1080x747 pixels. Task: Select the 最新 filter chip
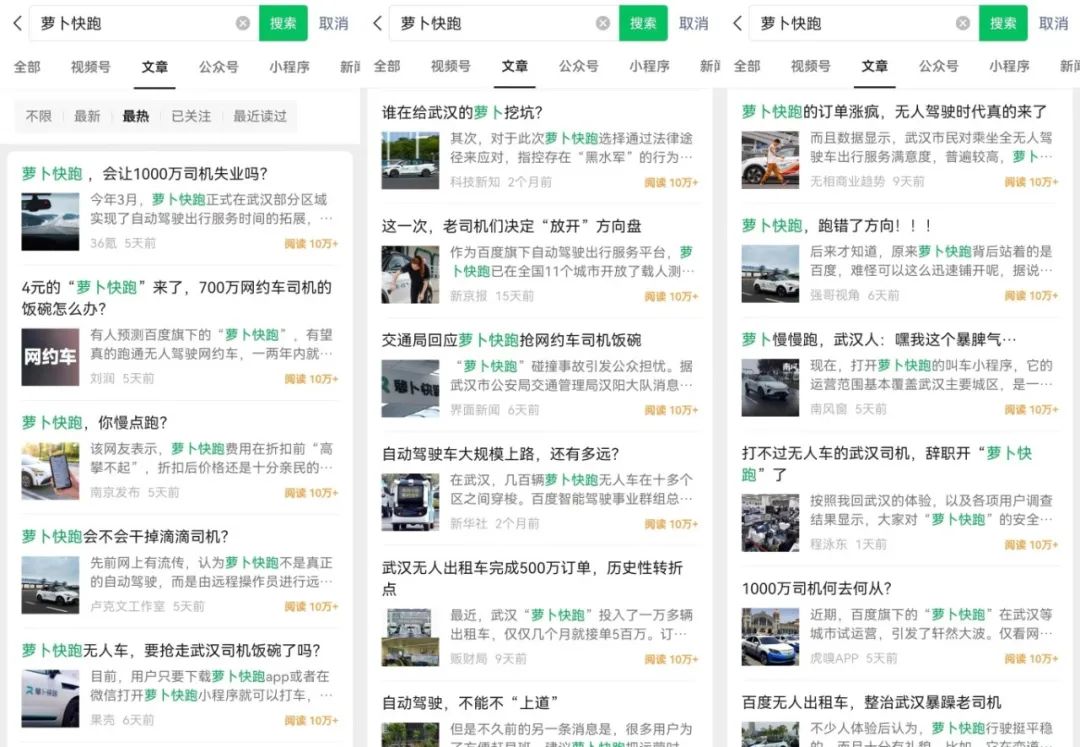click(87, 116)
